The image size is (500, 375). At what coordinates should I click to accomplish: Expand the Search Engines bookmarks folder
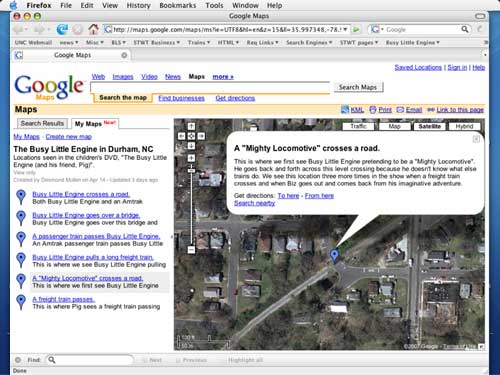[309, 43]
